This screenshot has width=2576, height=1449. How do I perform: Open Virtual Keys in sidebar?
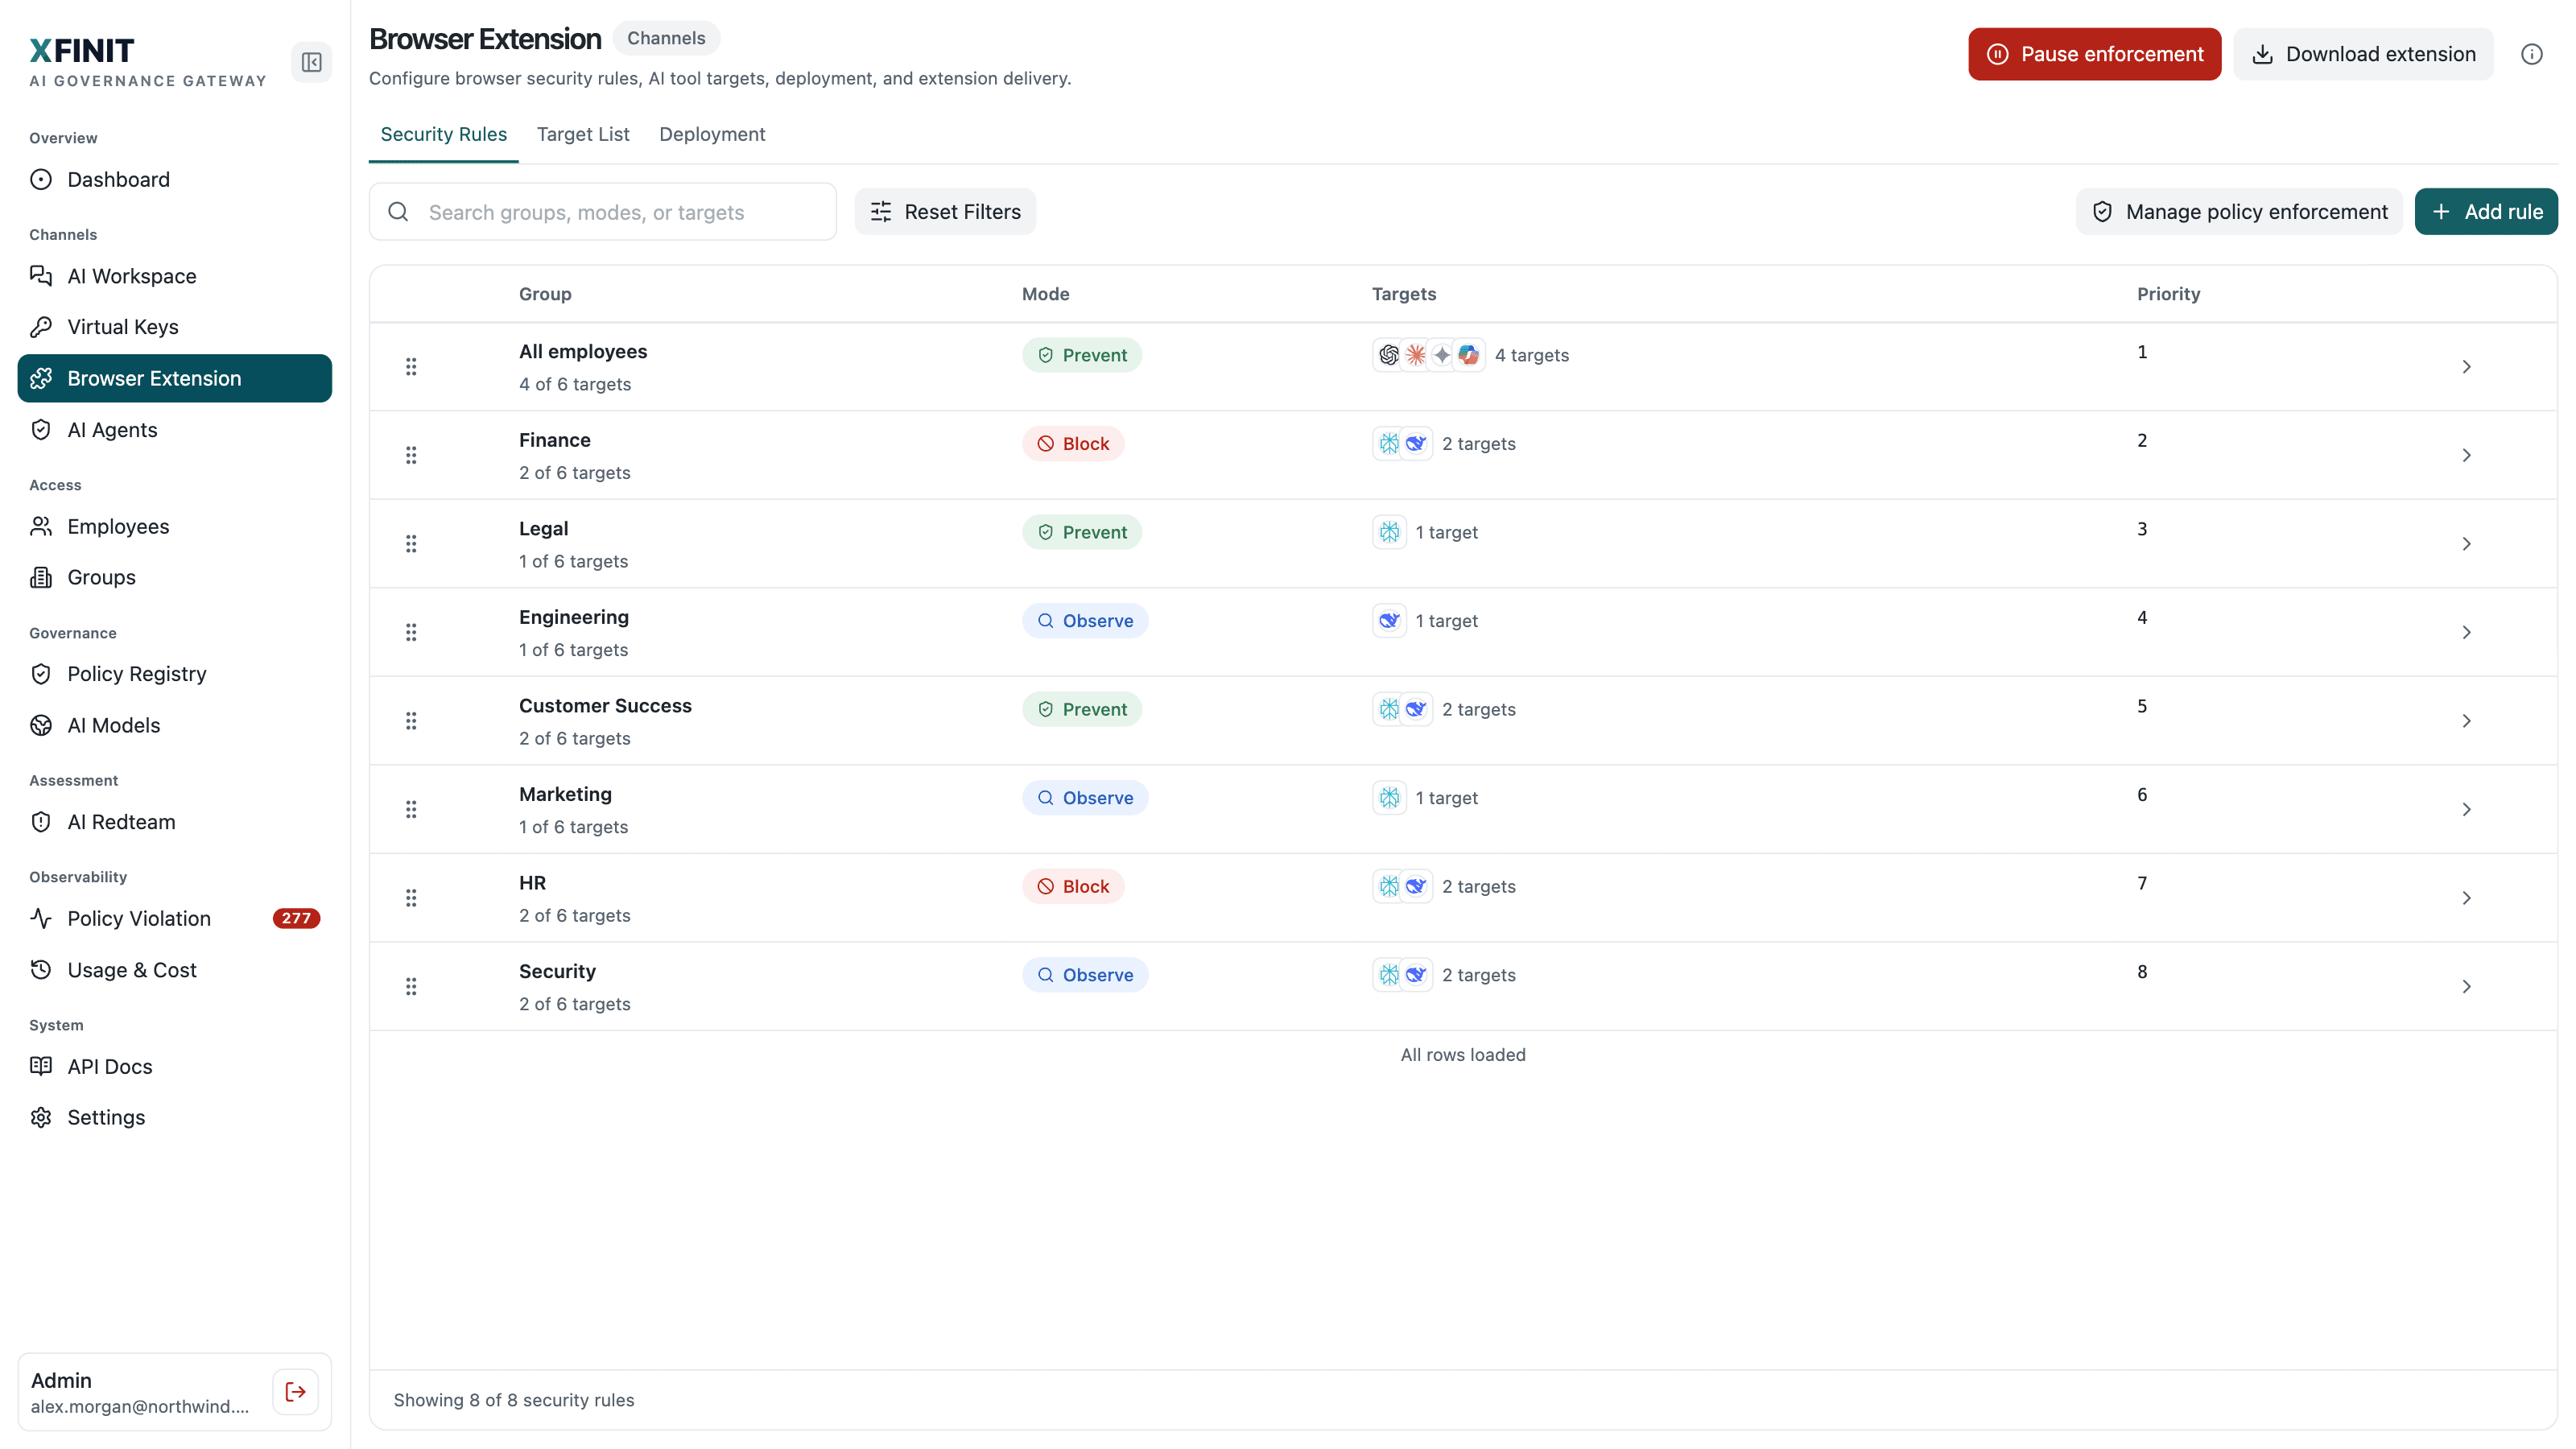(x=175, y=327)
